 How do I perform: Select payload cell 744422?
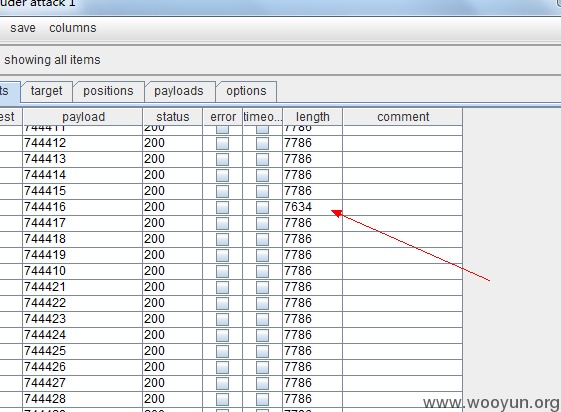83,303
